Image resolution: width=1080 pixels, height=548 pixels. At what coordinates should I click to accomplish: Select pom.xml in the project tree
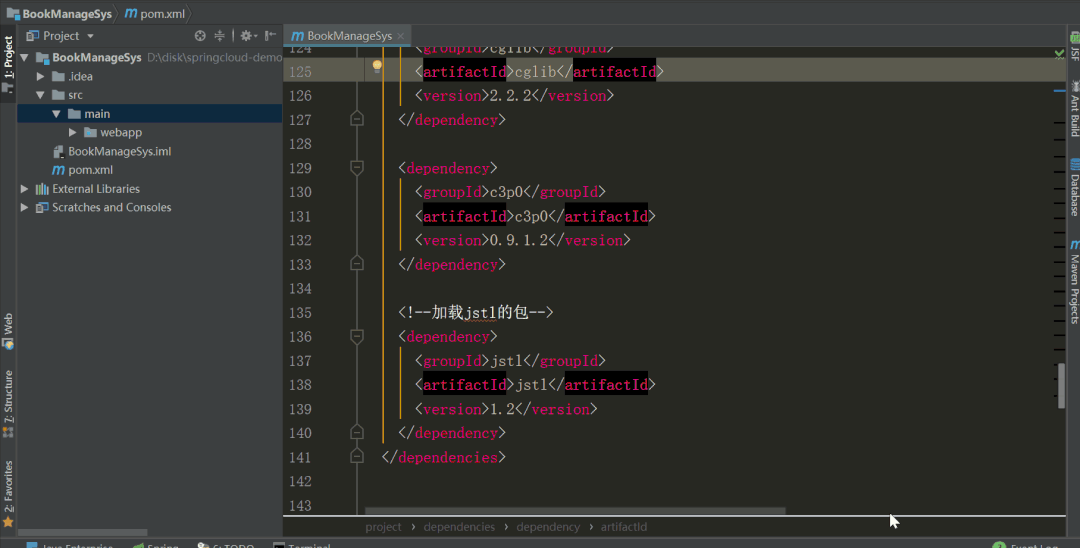(90, 170)
